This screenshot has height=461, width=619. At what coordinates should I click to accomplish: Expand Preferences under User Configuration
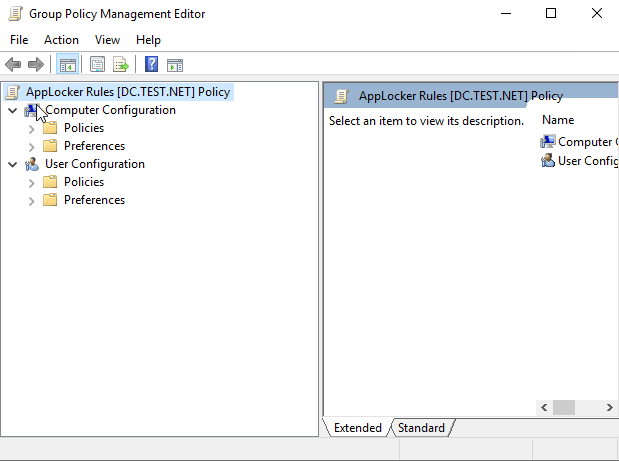point(31,200)
